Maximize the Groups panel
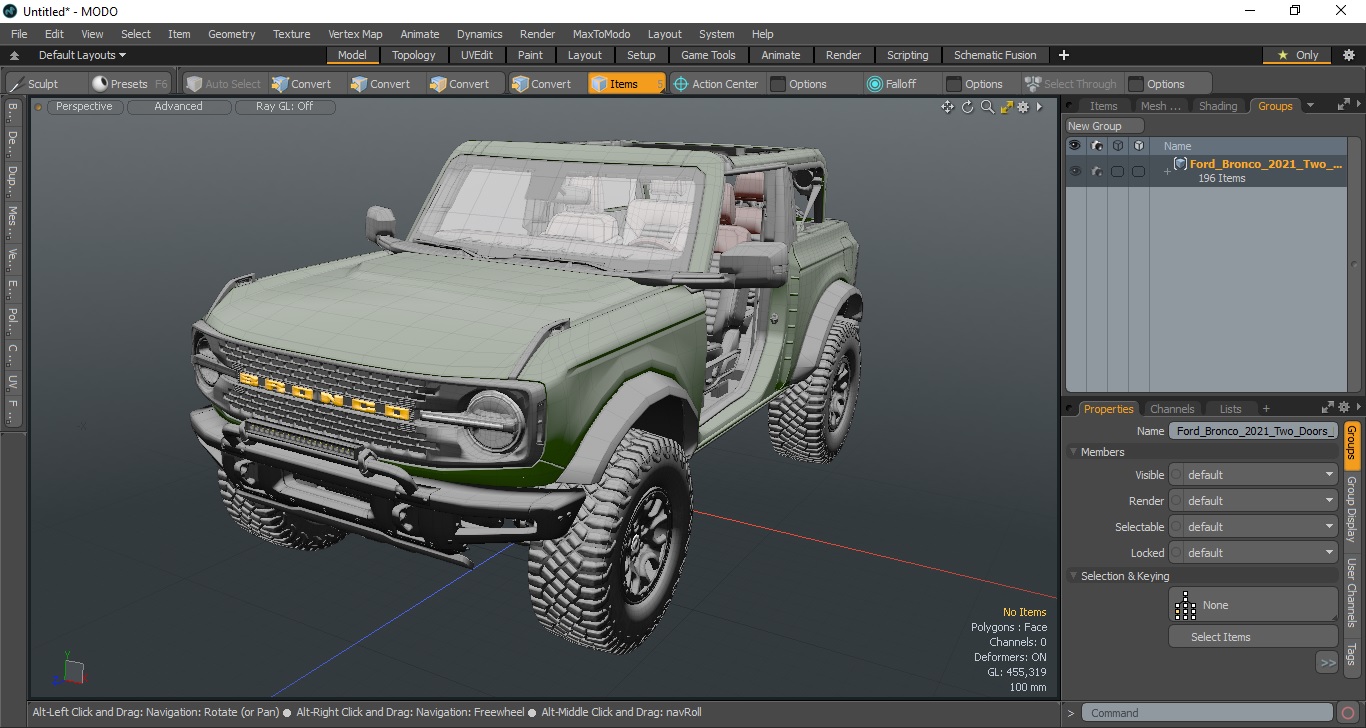Image resolution: width=1366 pixels, height=728 pixels. [x=1343, y=104]
